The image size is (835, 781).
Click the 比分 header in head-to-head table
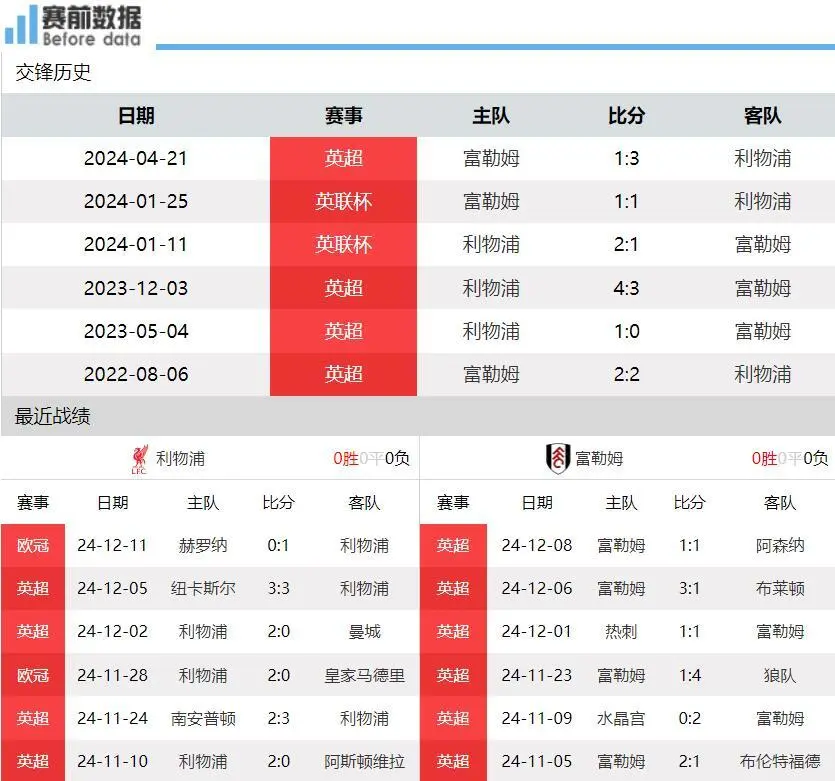coord(626,116)
